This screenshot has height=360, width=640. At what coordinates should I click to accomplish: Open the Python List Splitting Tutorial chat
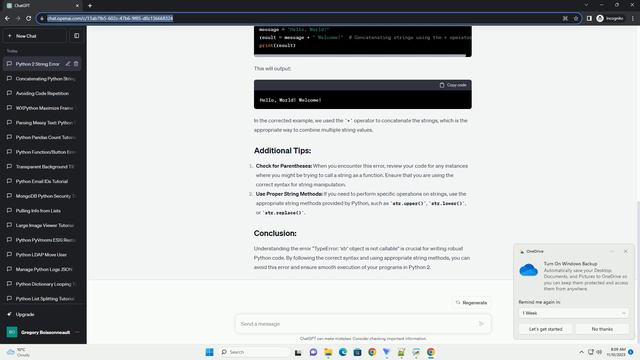(x=42, y=299)
